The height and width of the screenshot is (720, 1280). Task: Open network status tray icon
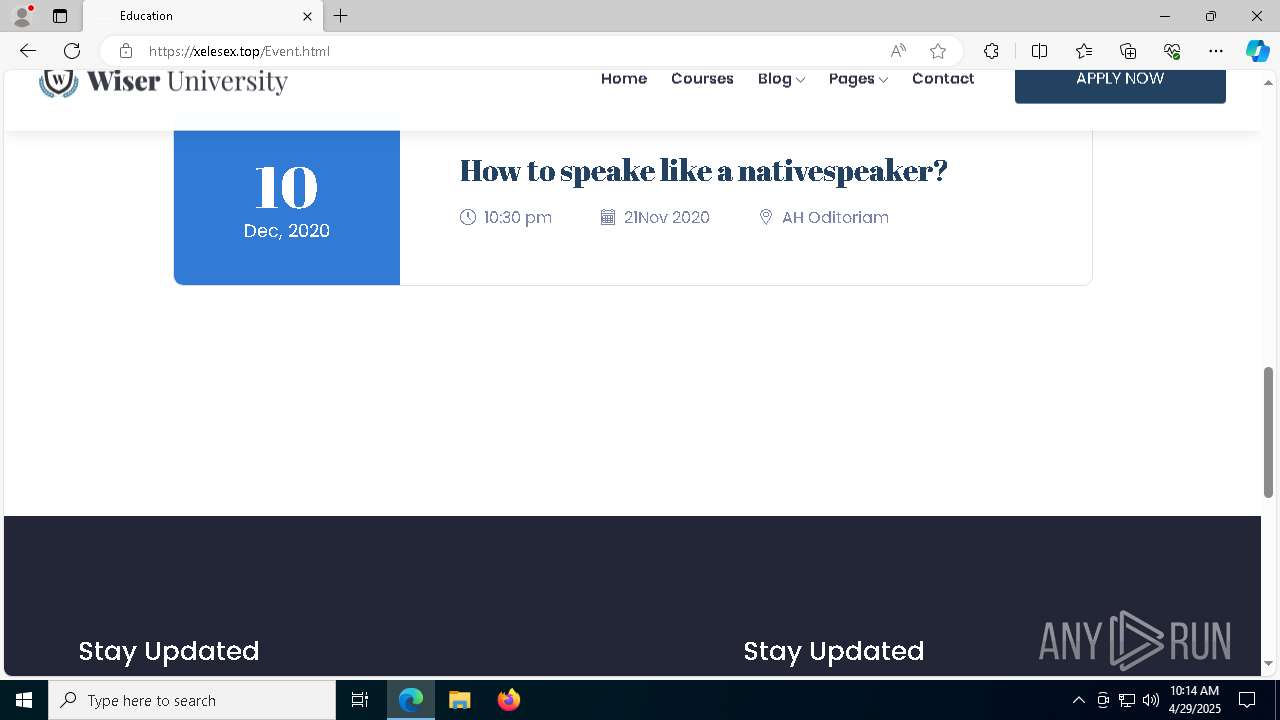[1127, 700]
